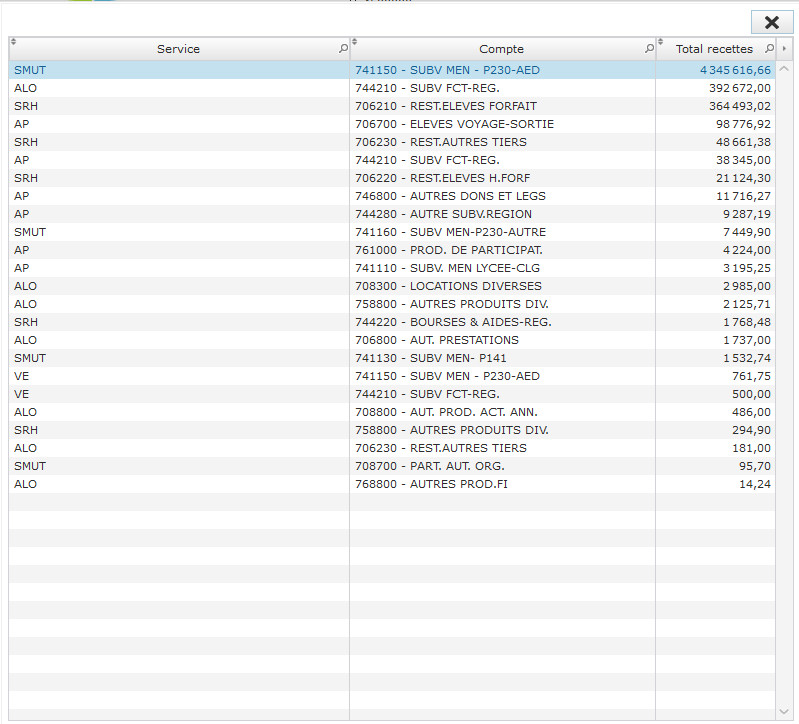
Task: Close the window with the X button
Action: pos(771,22)
